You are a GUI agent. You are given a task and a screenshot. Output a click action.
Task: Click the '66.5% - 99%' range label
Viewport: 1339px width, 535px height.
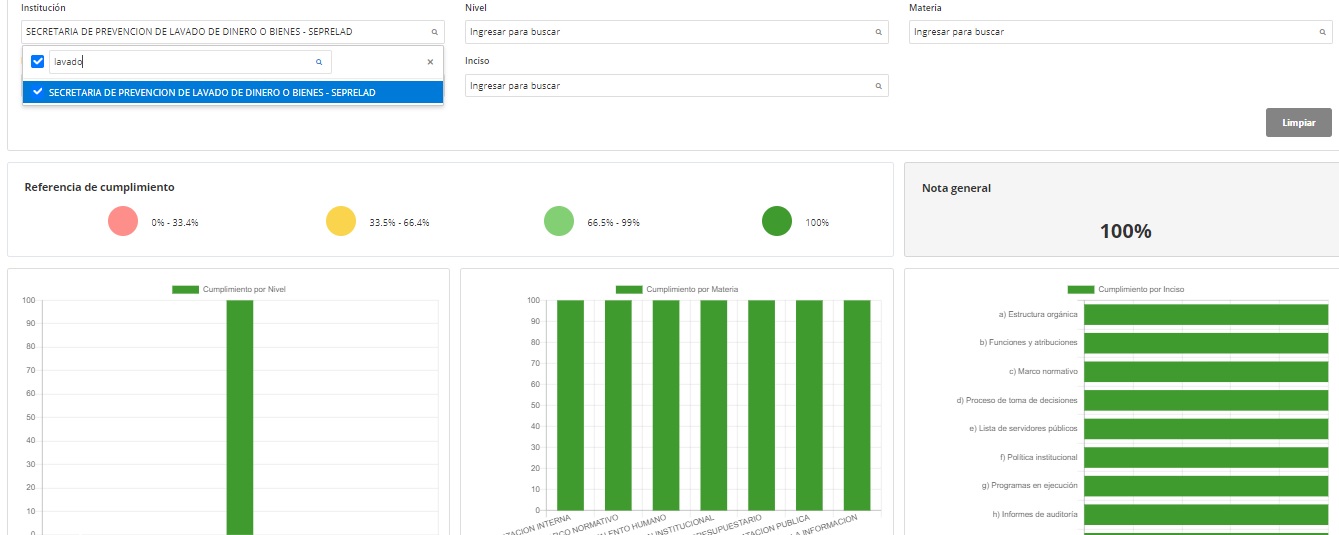click(613, 223)
